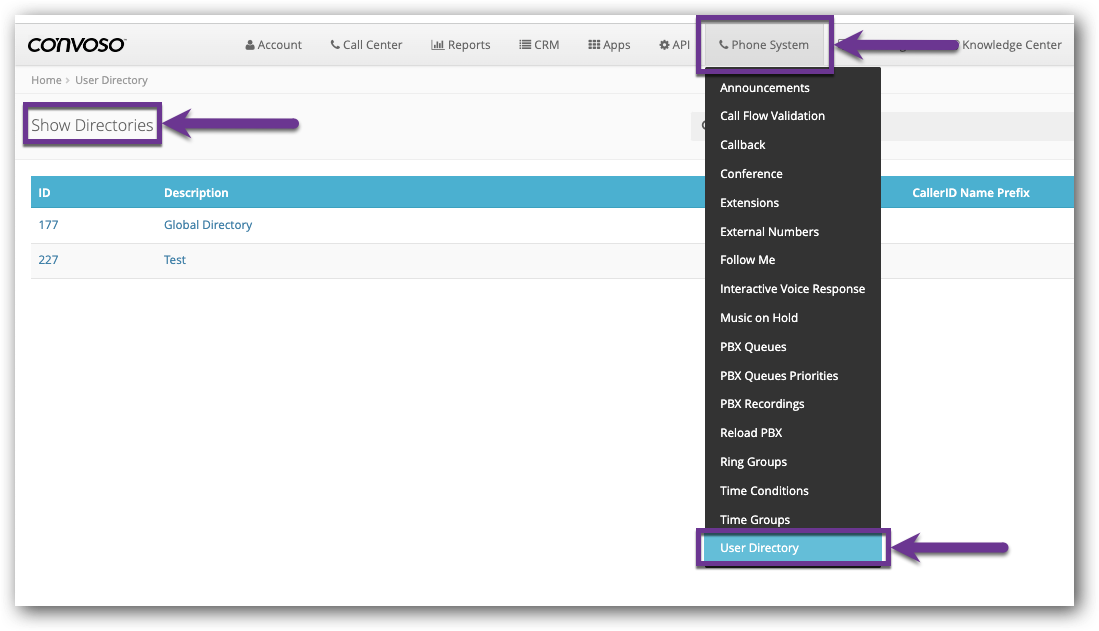Click the Description column header

(196, 193)
